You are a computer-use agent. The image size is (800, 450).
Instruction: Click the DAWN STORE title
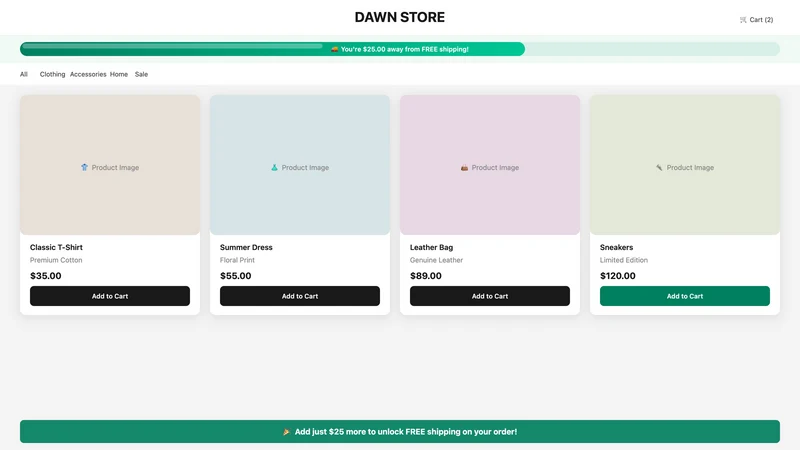click(399, 17)
